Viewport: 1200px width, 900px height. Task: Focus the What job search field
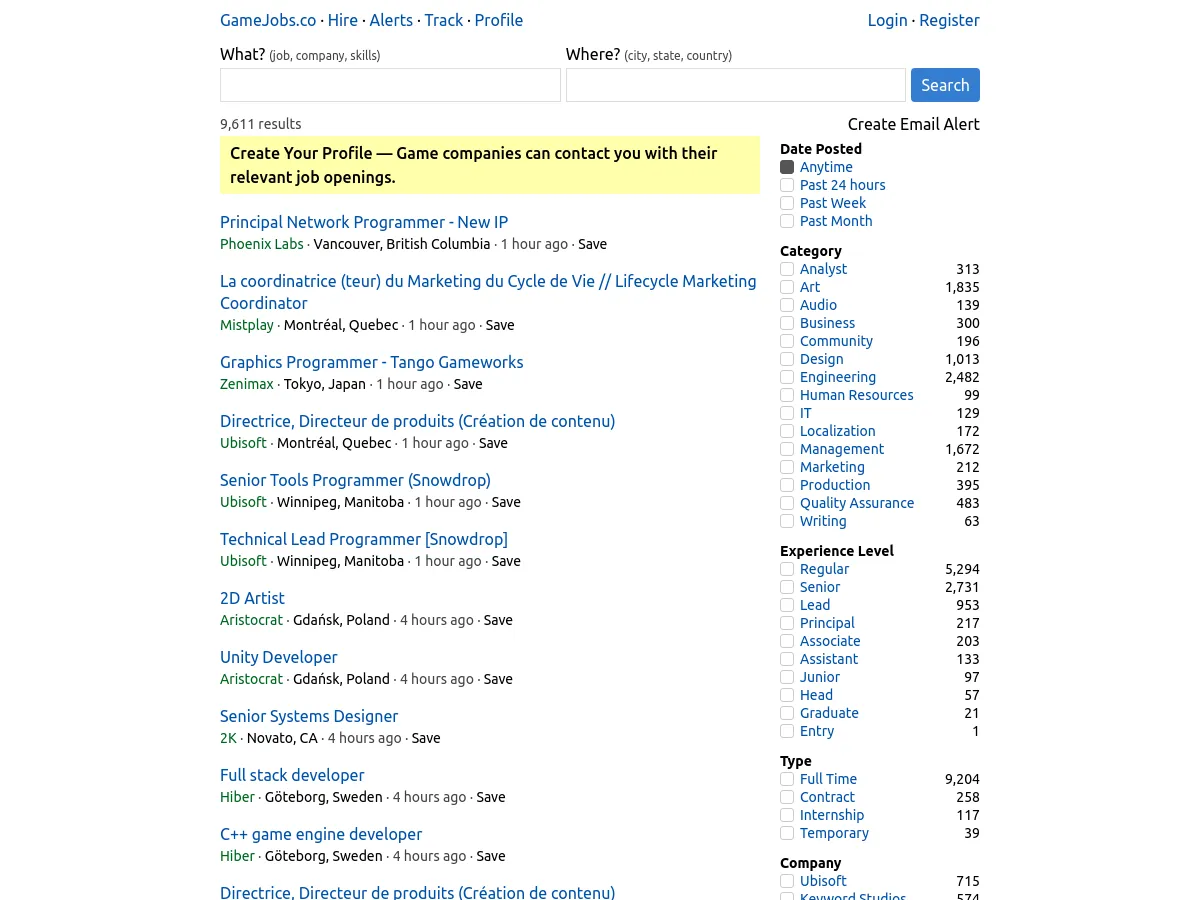tap(390, 85)
